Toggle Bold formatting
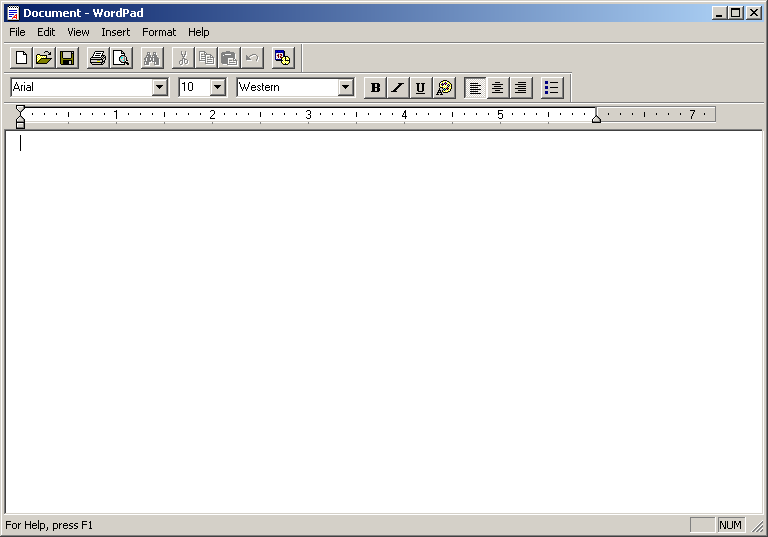Screen dimensions: 768x537 pos(375,88)
